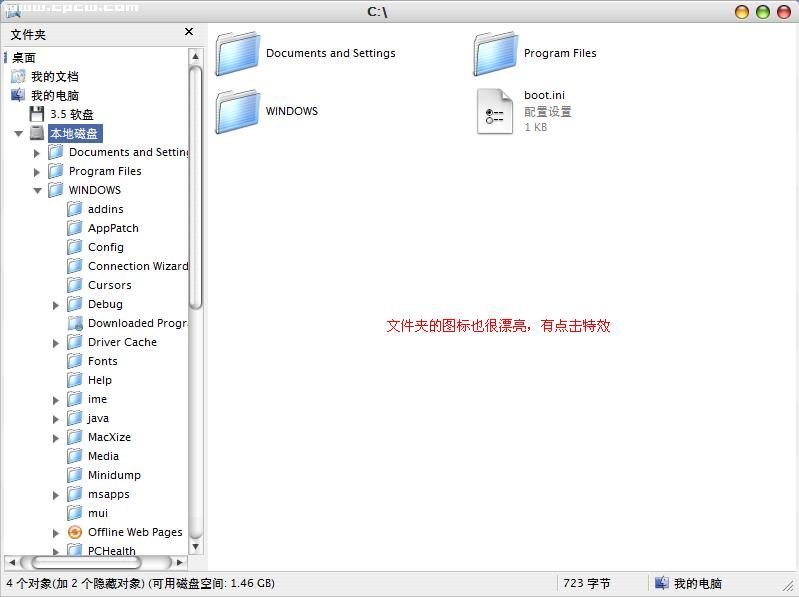The height and width of the screenshot is (597, 799).
Task: Select 桌面 in the folder tree
Action: click(24, 57)
